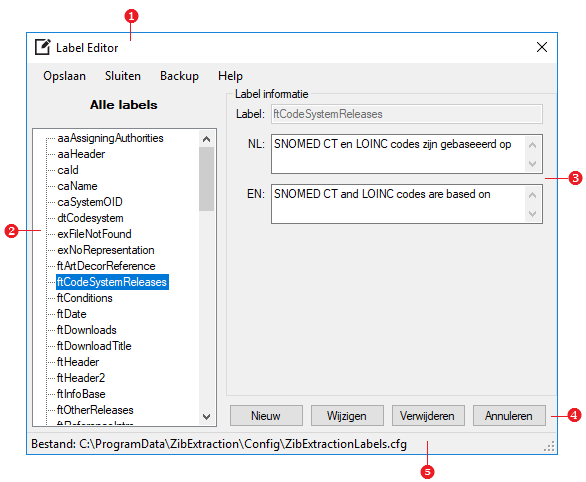Screen dimensions: 586x482
Task: Click the Alle labels heading
Action: (x=124, y=105)
